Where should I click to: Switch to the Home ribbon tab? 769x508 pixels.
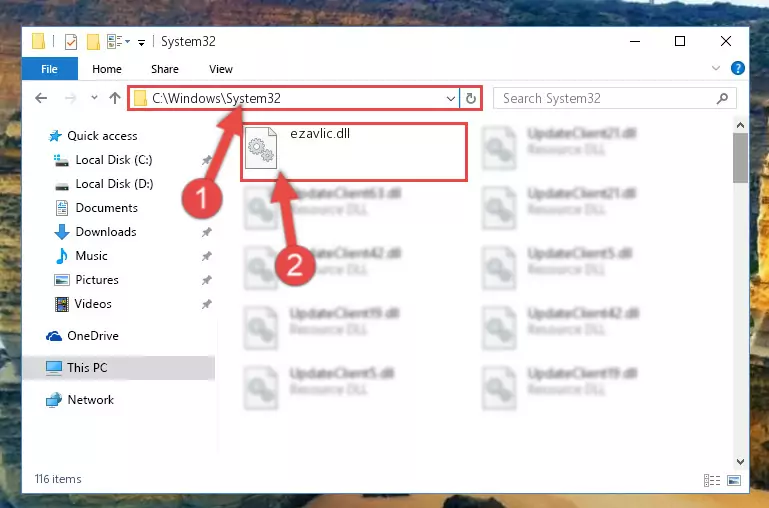point(106,69)
